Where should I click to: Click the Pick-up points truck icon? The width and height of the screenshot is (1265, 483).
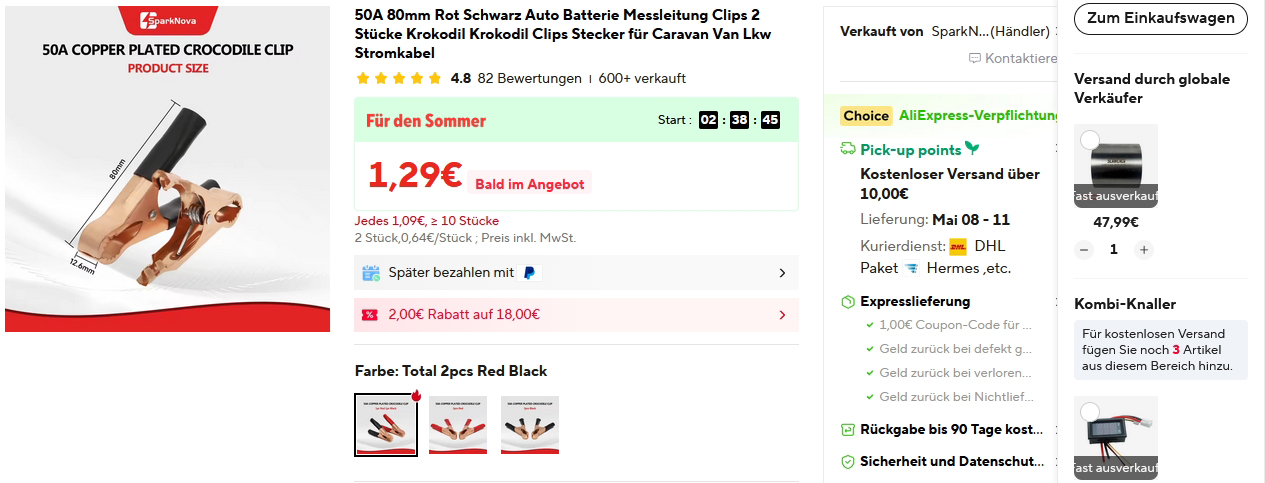pos(848,150)
